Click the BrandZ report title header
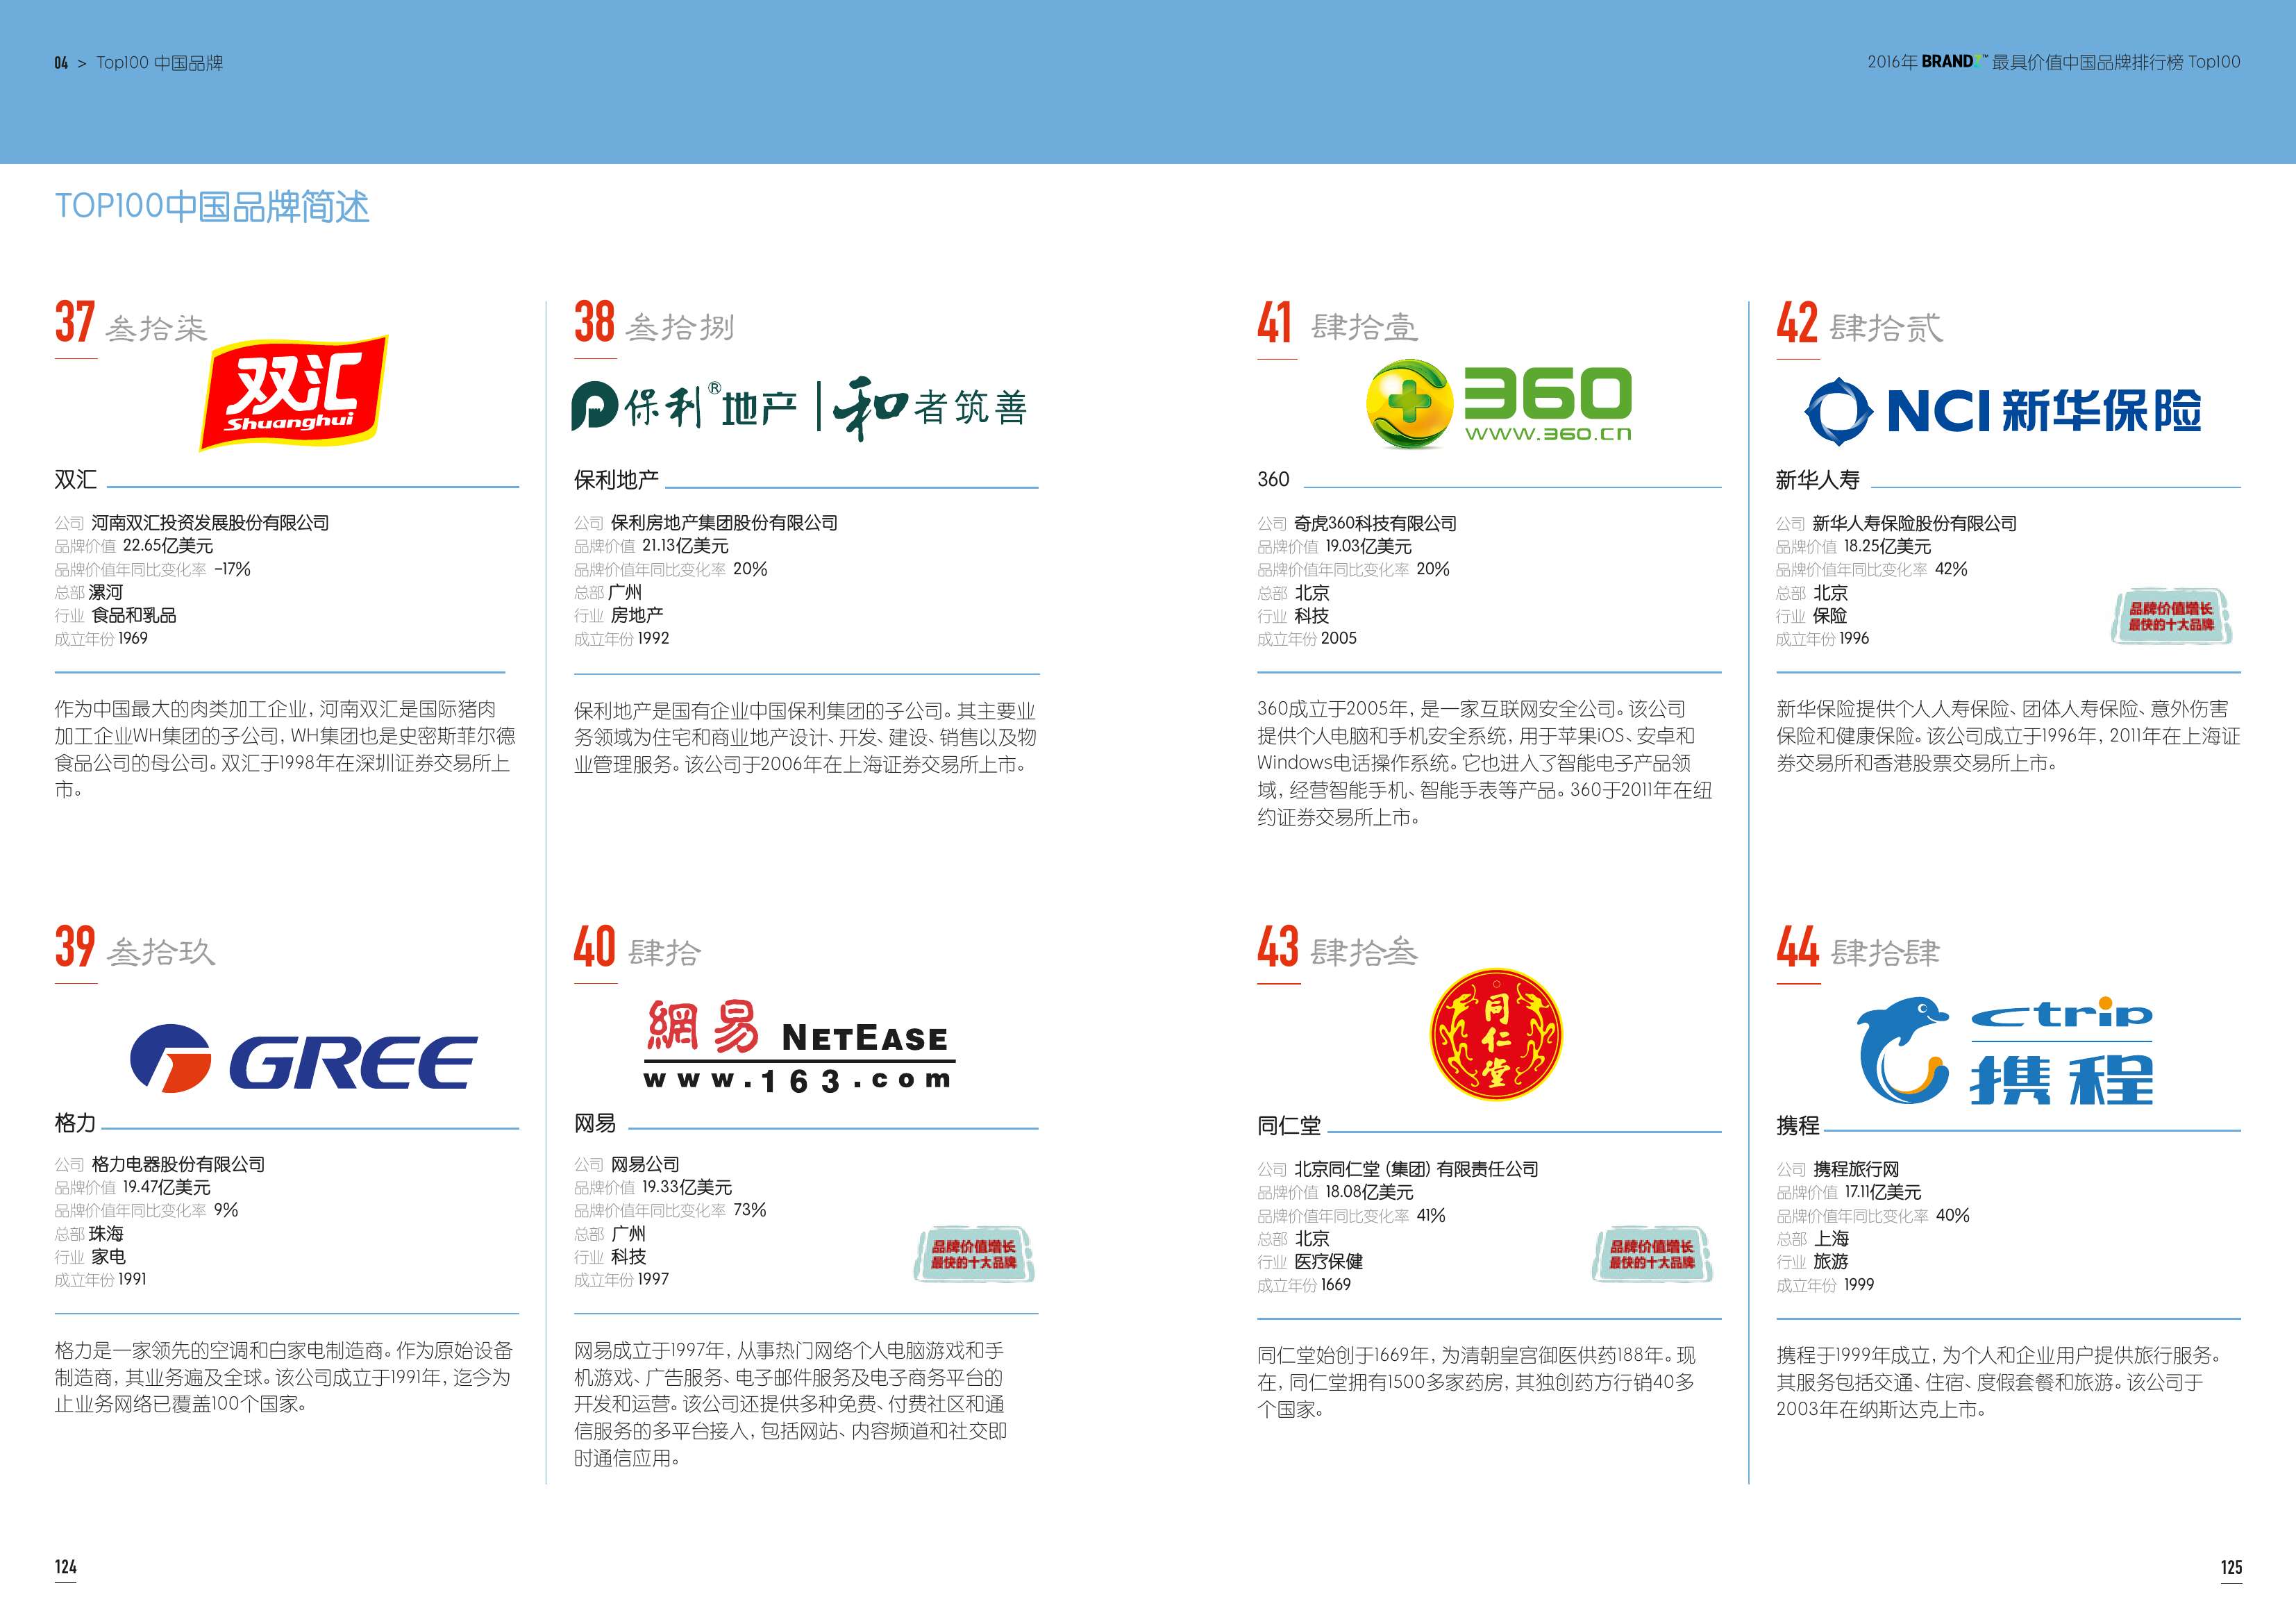The image size is (2296, 1624). pyautogui.click(x=2053, y=62)
